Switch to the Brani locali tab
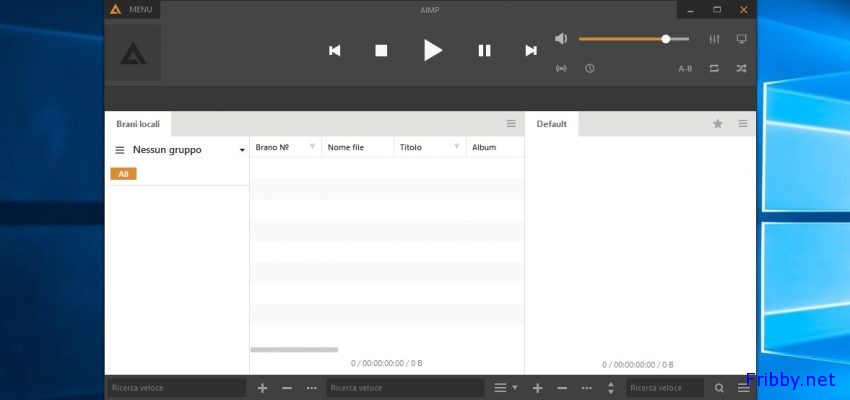 click(138, 124)
